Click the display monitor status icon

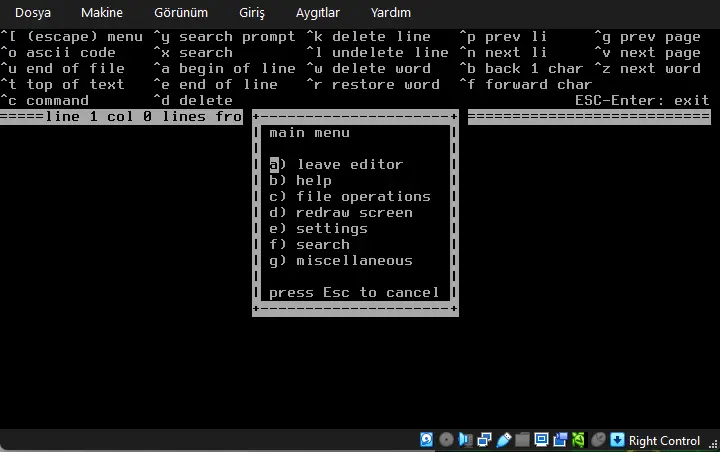click(x=541, y=440)
